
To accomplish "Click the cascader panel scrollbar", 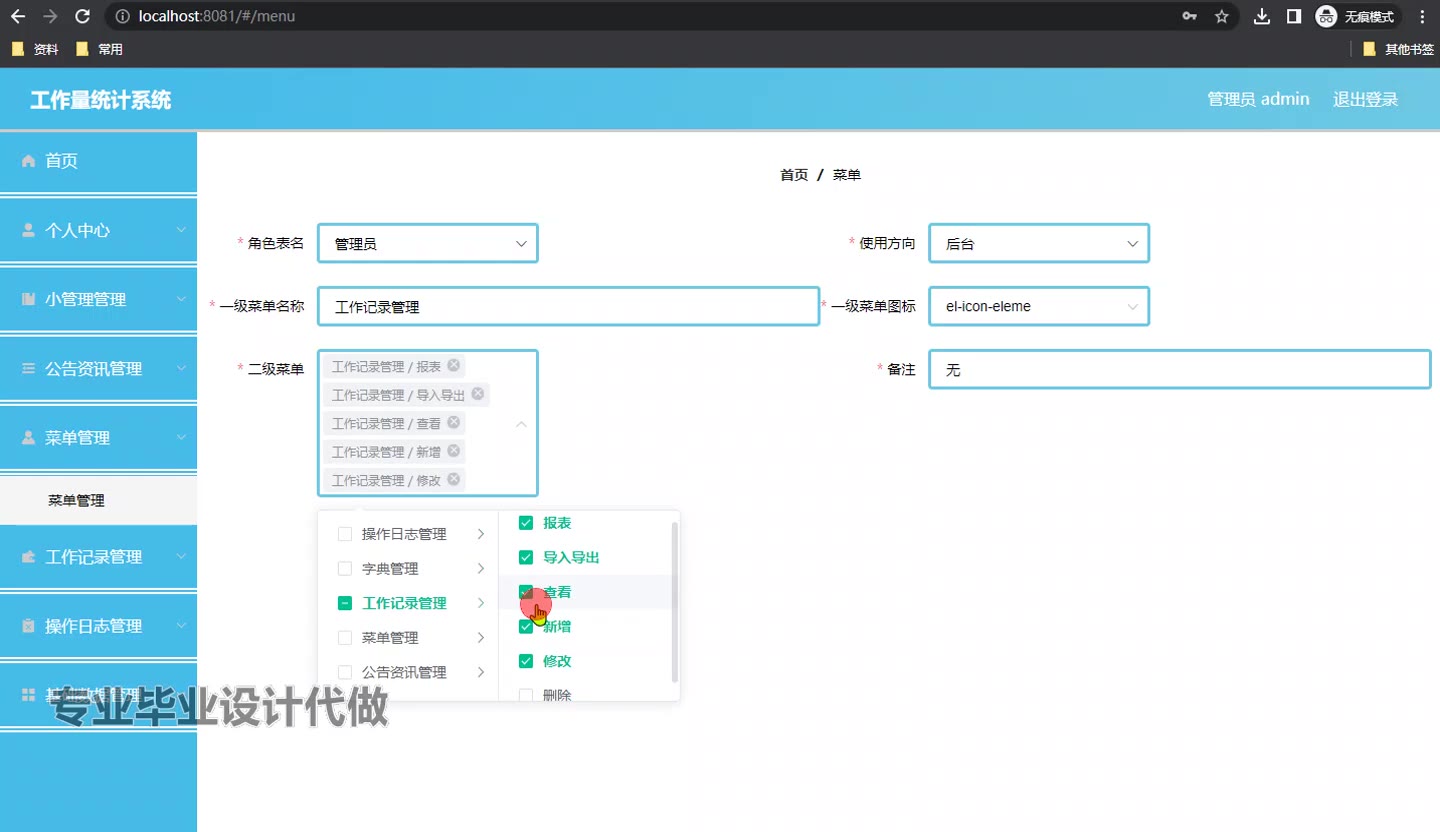I will pos(675,600).
